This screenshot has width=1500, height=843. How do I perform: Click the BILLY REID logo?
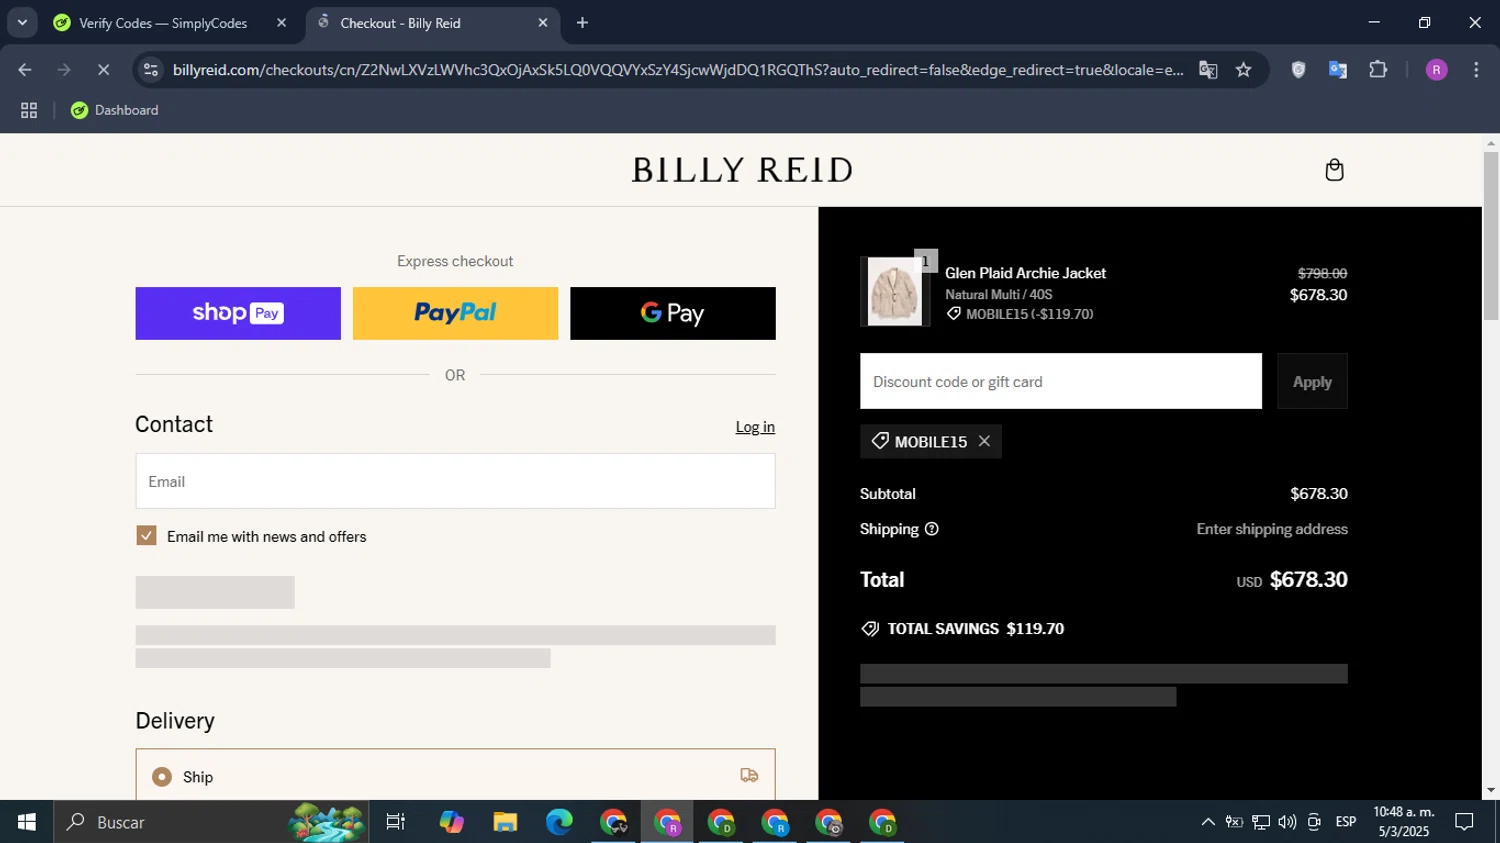click(742, 170)
